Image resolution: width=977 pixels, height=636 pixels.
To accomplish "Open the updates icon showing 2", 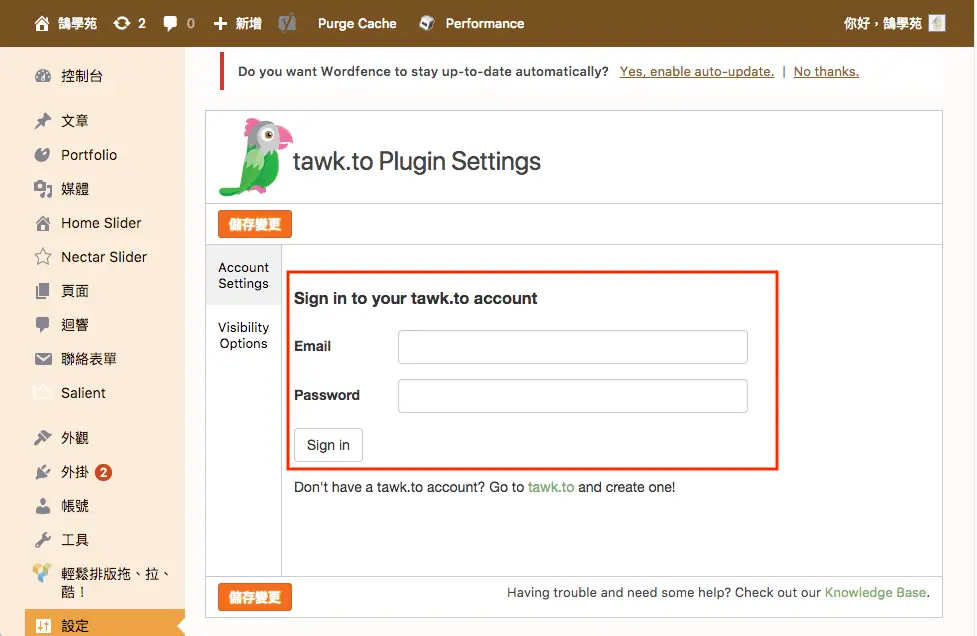I will [x=122, y=24].
